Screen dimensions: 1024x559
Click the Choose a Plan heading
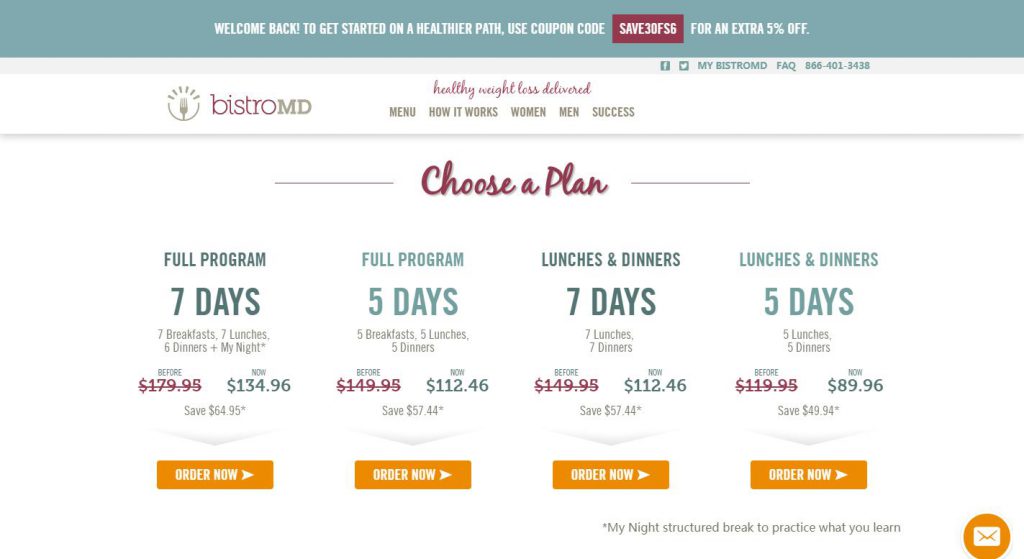click(514, 181)
